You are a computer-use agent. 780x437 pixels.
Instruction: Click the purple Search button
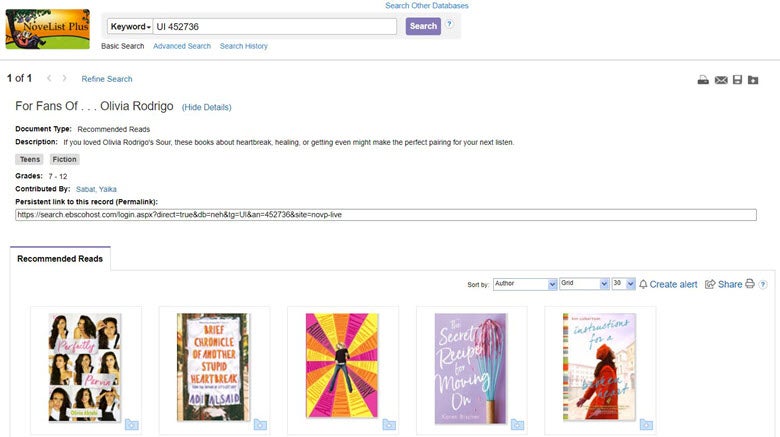click(x=423, y=26)
